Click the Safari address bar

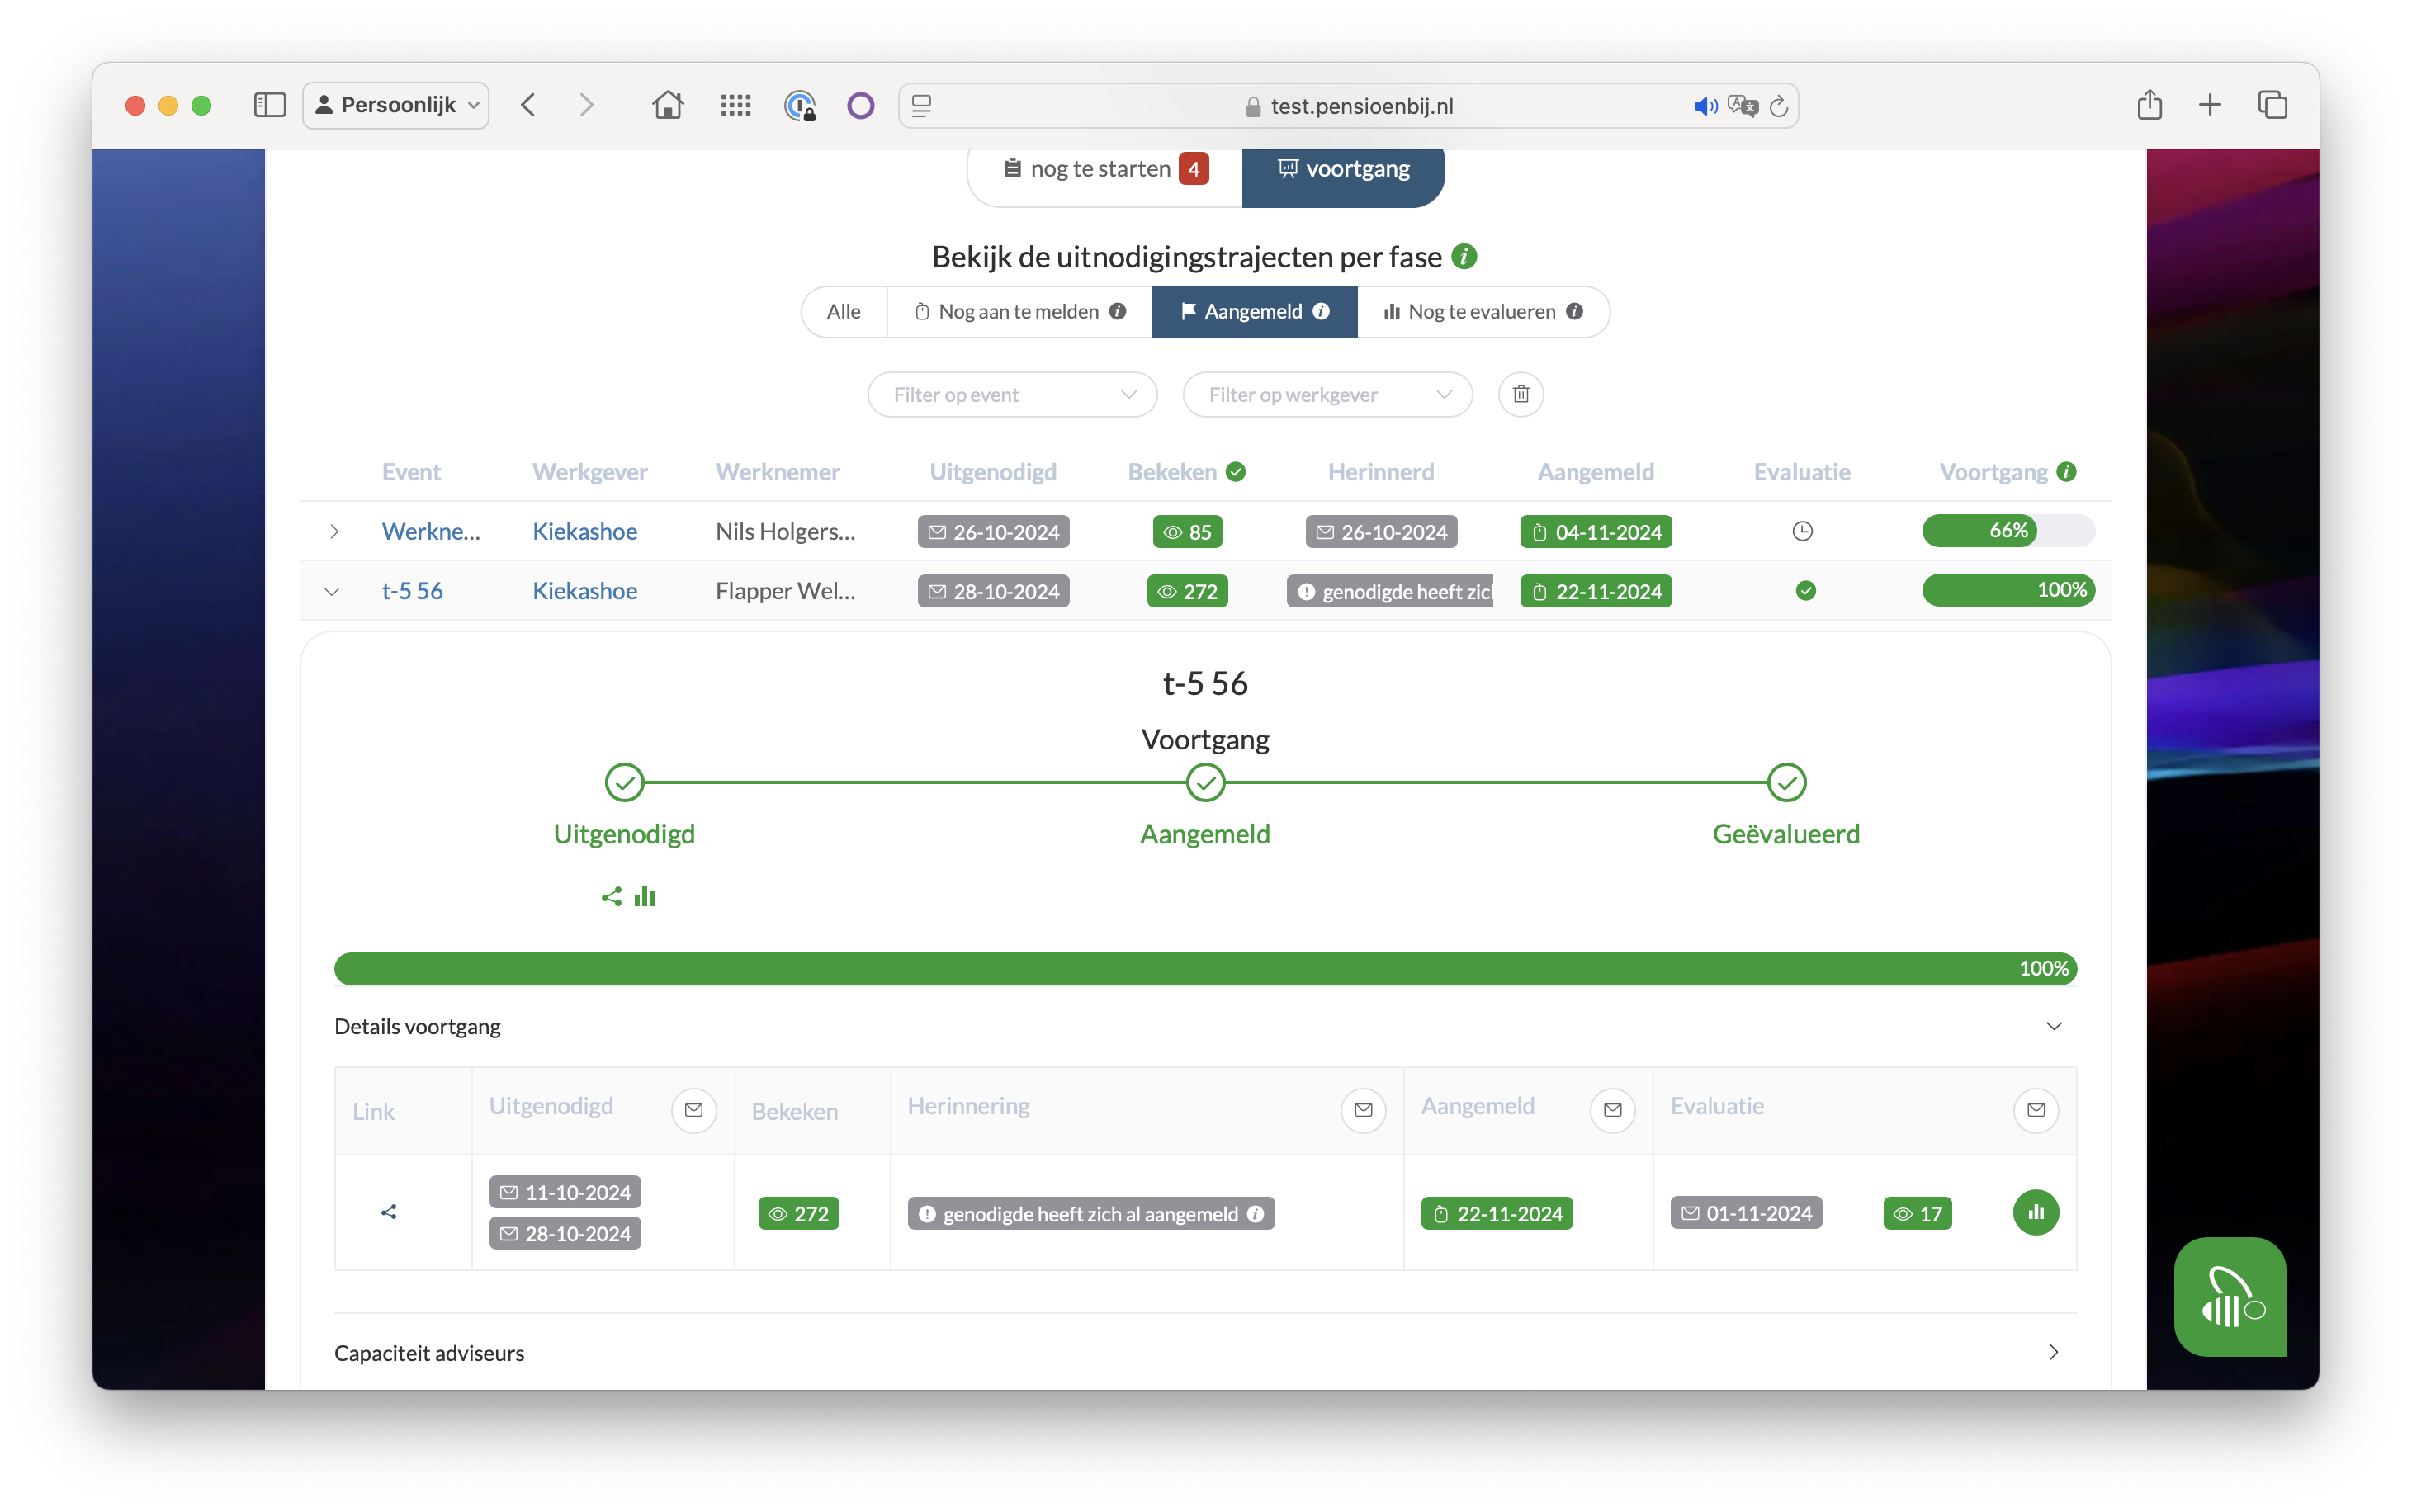(1360, 106)
